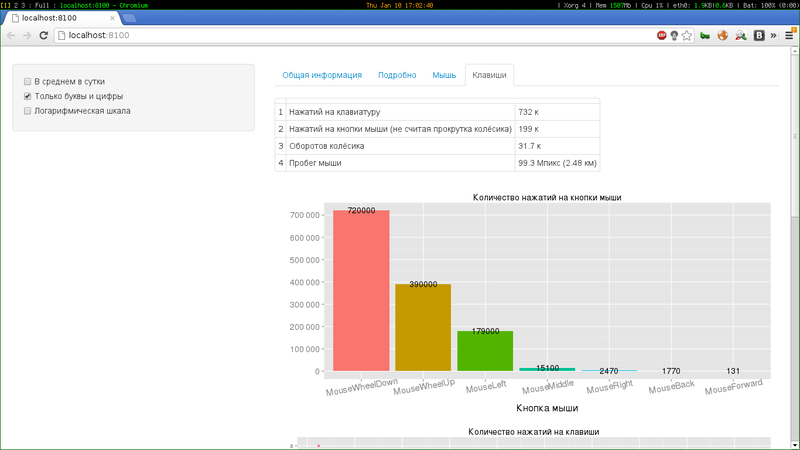Image resolution: width=800 pixels, height=450 pixels.
Task: Click the date and time in the top bar
Action: coord(399,5)
